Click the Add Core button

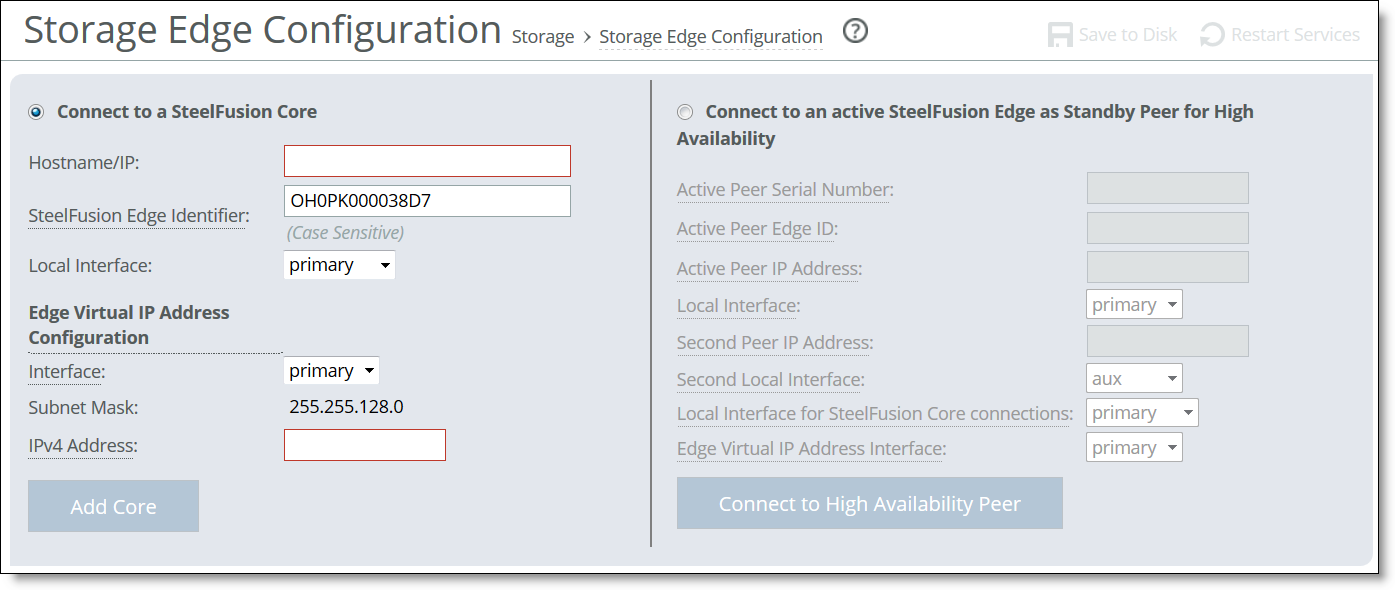(x=113, y=506)
